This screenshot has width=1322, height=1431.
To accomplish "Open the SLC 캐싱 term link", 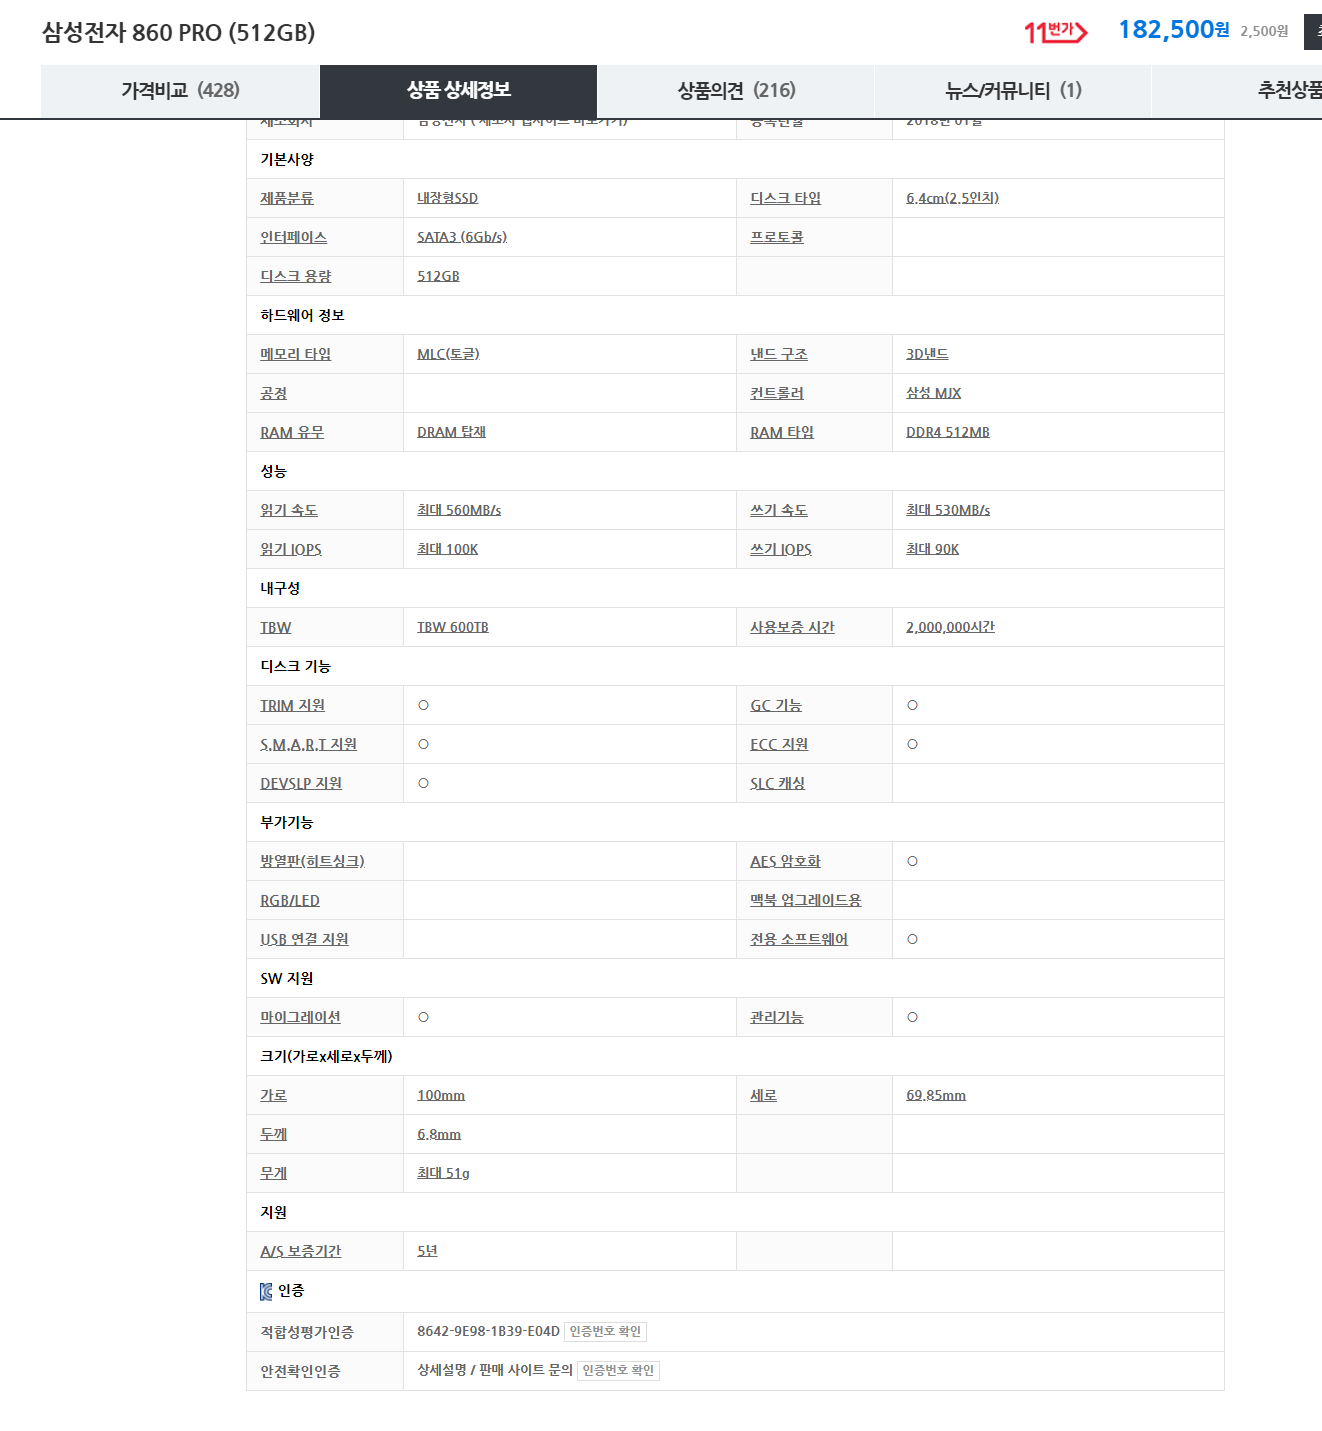I will pyautogui.click(x=777, y=783).
